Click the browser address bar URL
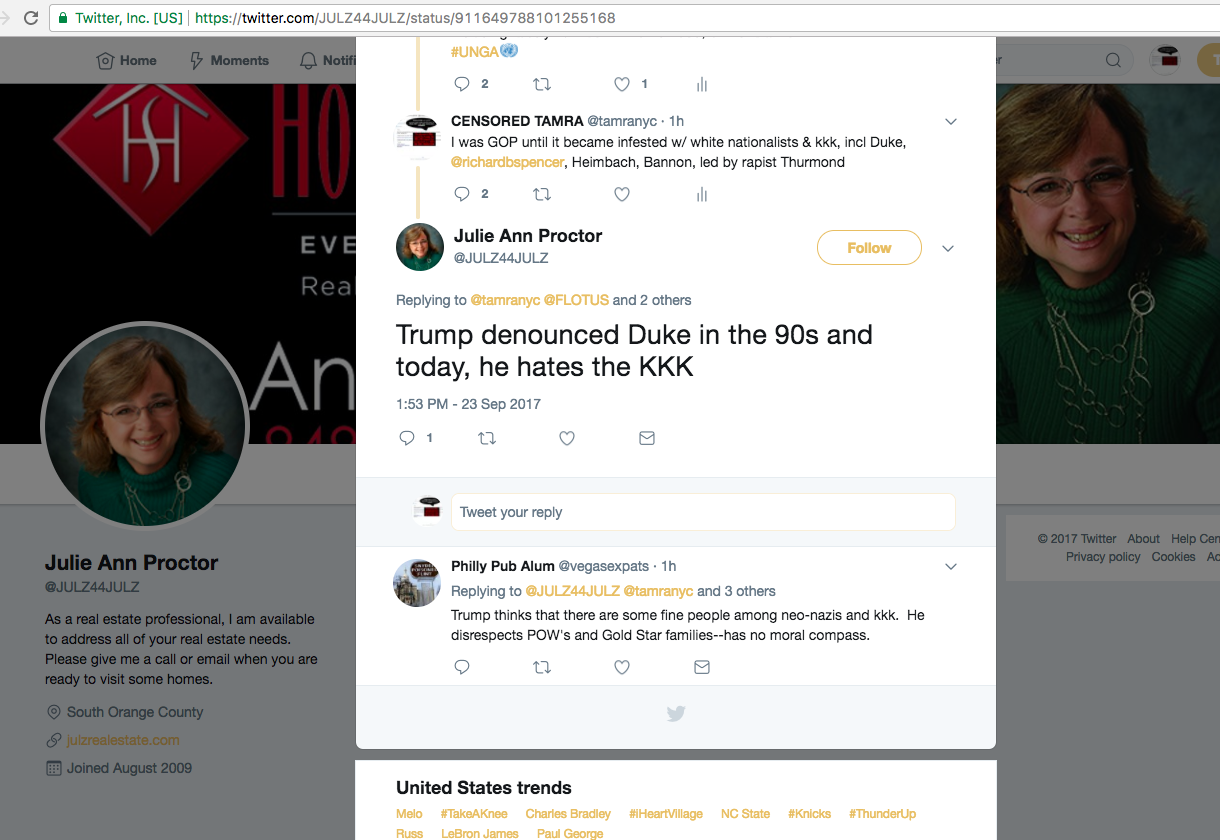The image size is (1220, 840). tap(405, 18)
